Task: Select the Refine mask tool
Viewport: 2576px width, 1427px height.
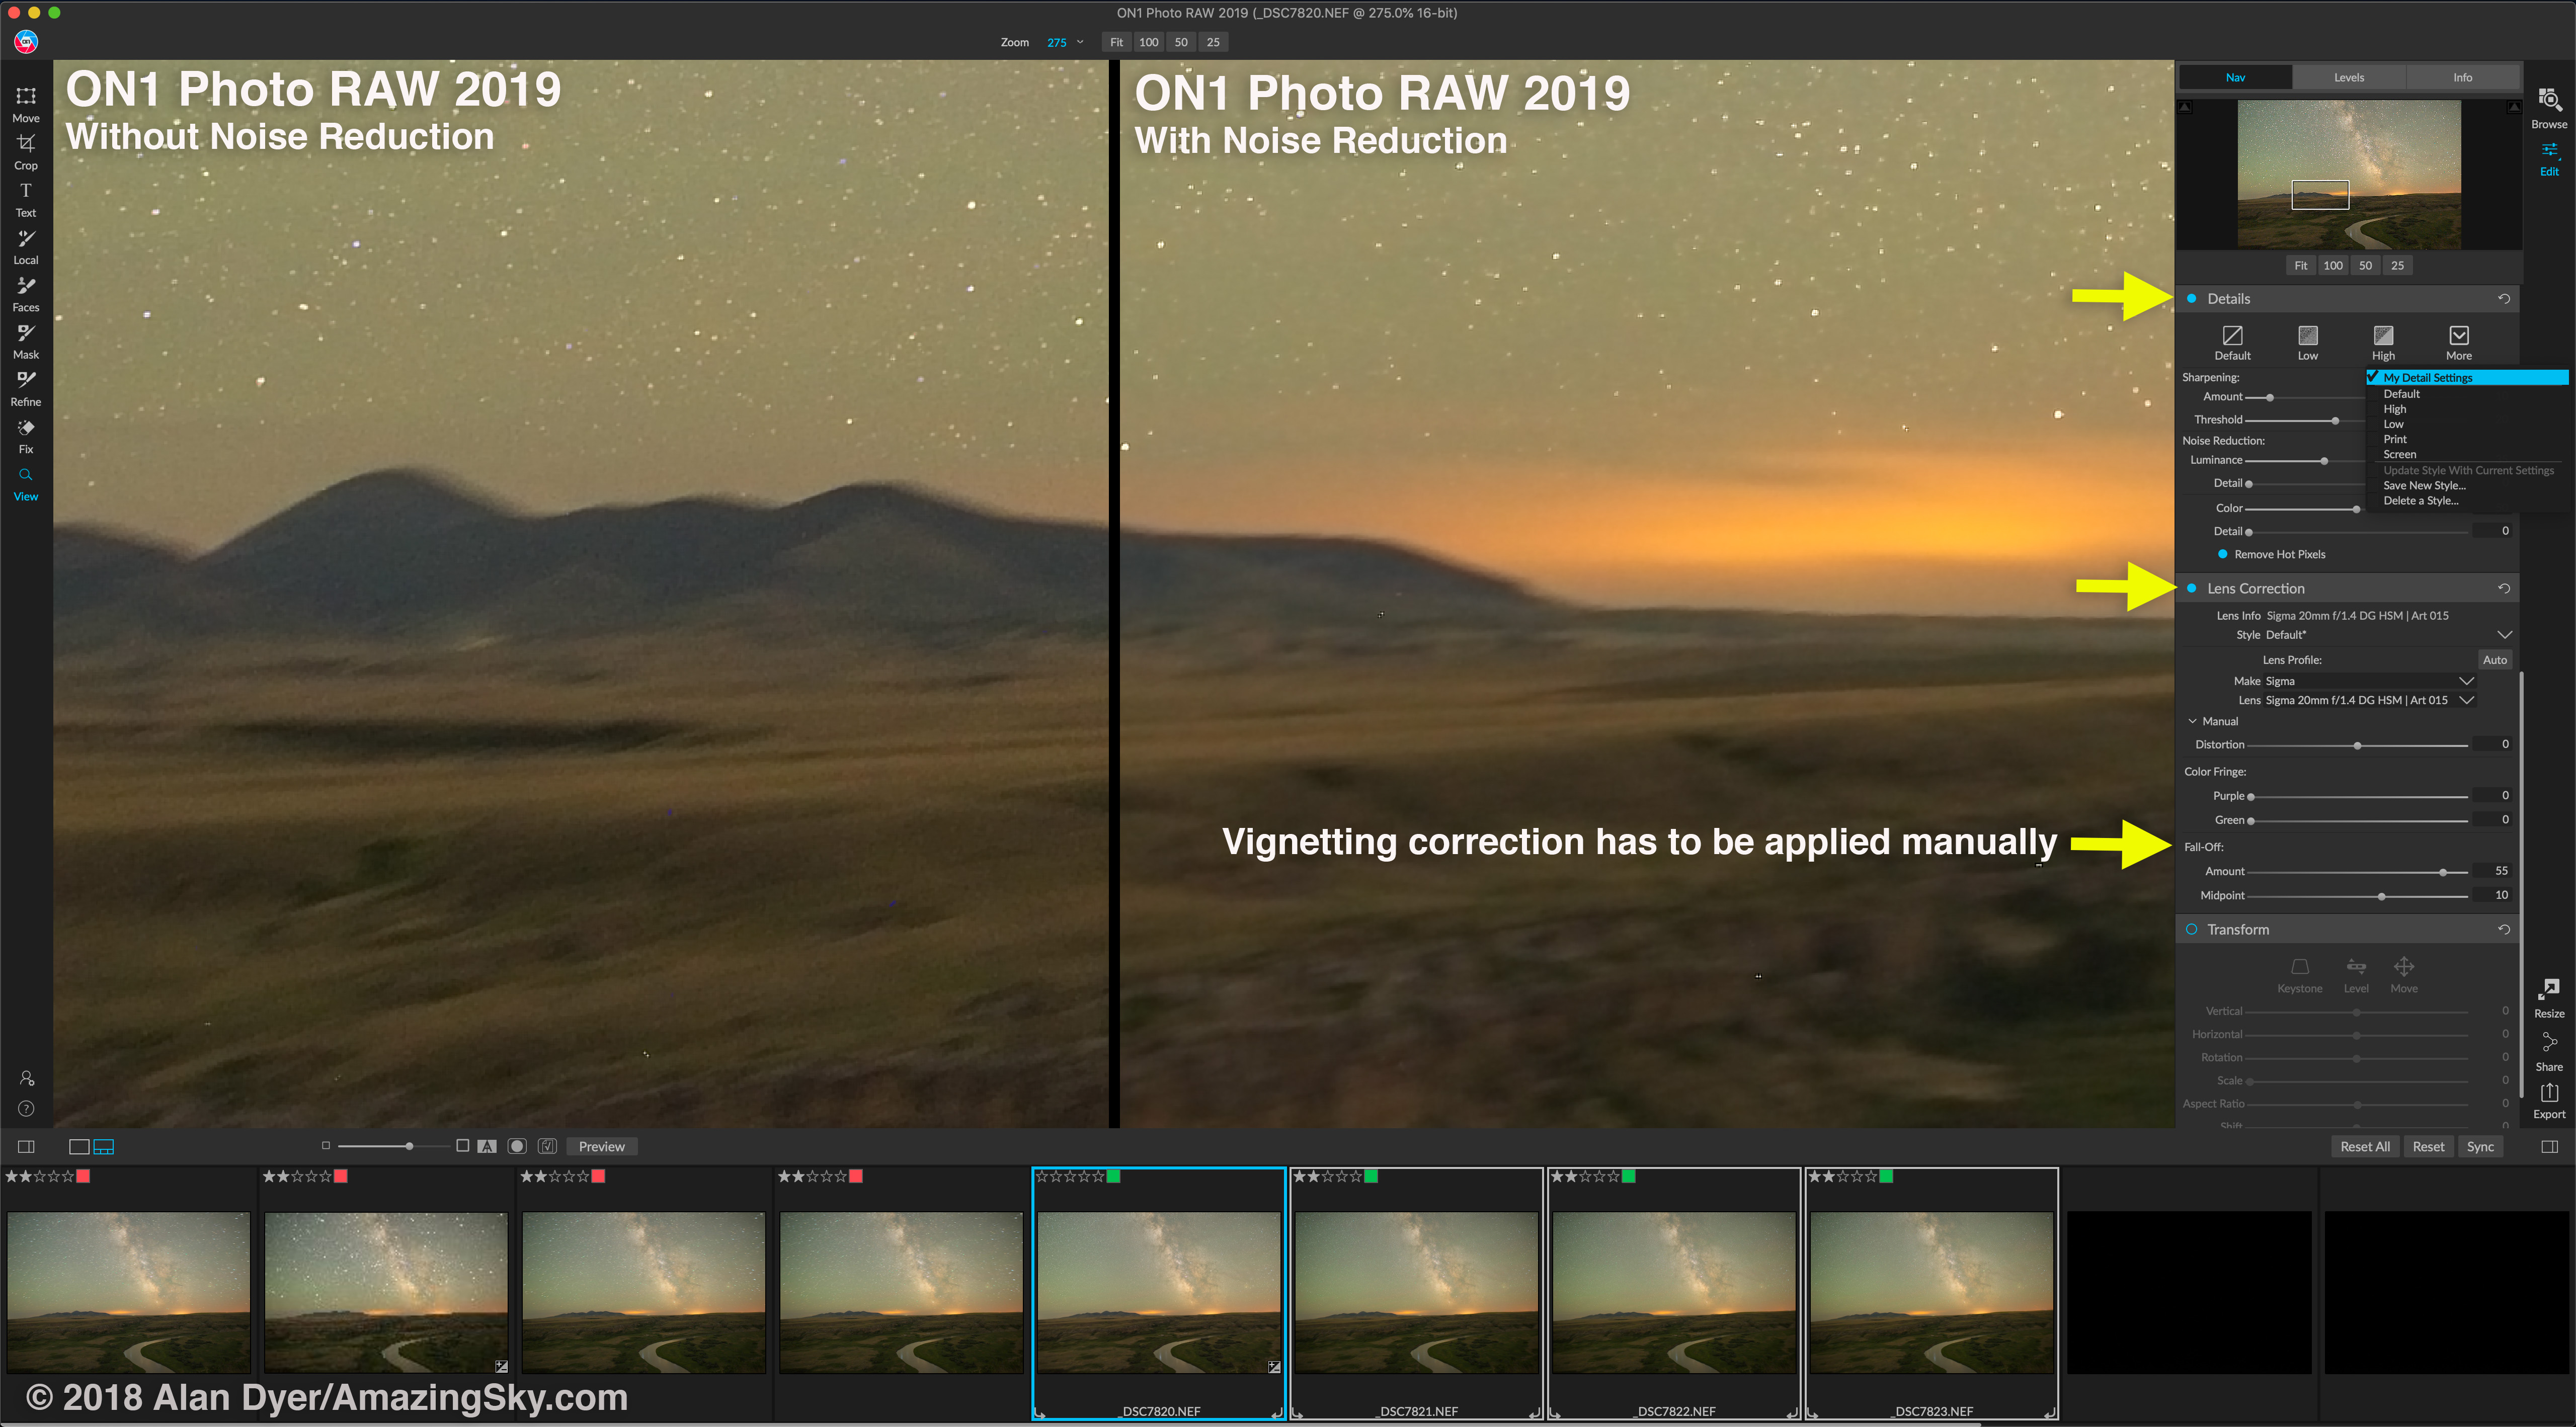Action: pos(26,380)
